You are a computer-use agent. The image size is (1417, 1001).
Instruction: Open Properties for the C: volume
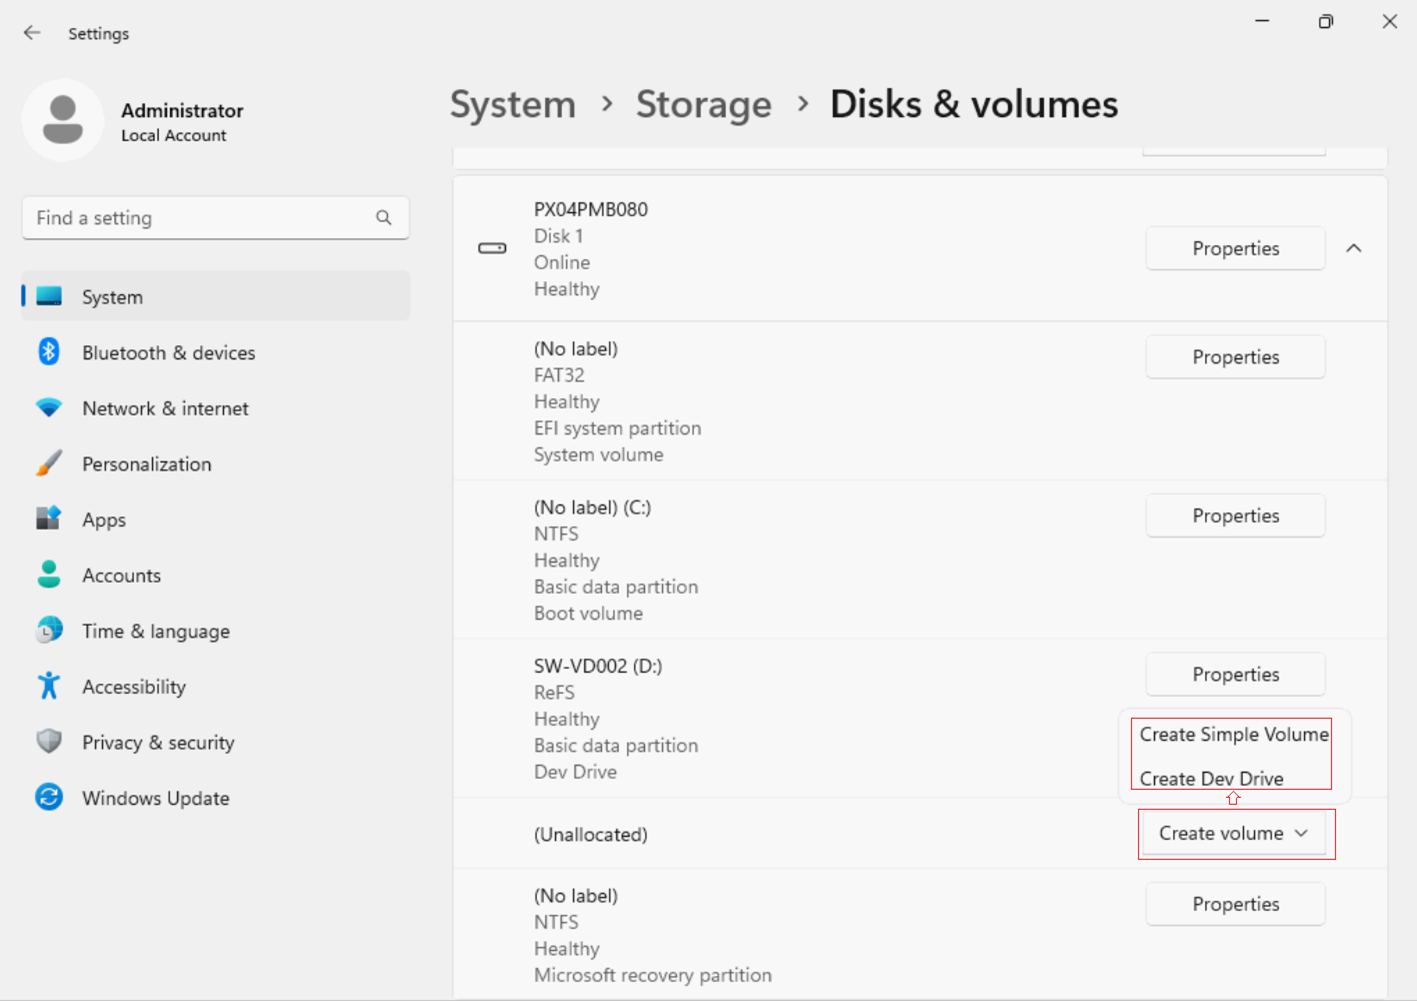coord(1235,516)
